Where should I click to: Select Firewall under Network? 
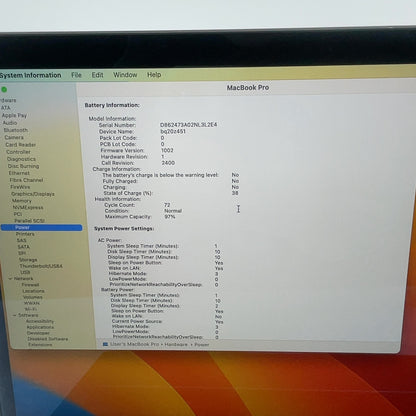click(x=30, y=285)
